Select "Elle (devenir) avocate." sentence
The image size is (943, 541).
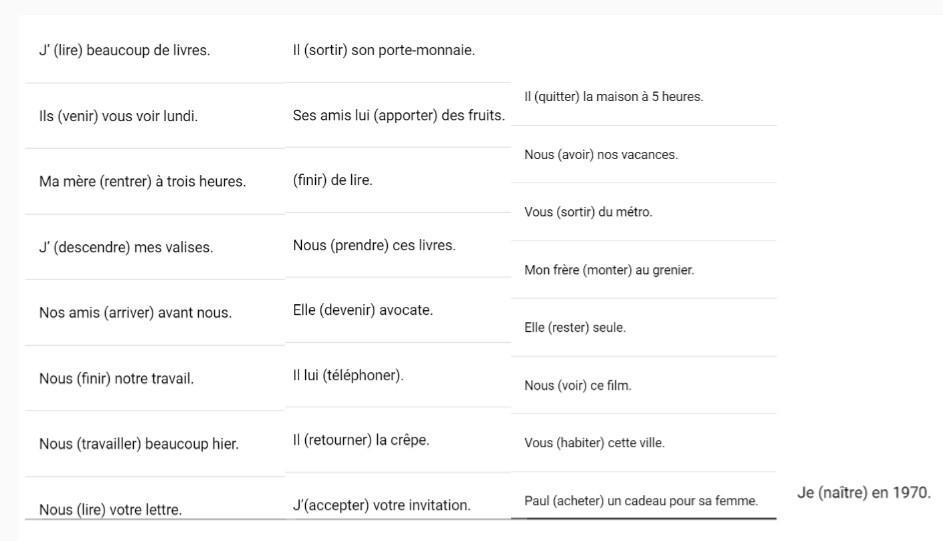(363, 310)
